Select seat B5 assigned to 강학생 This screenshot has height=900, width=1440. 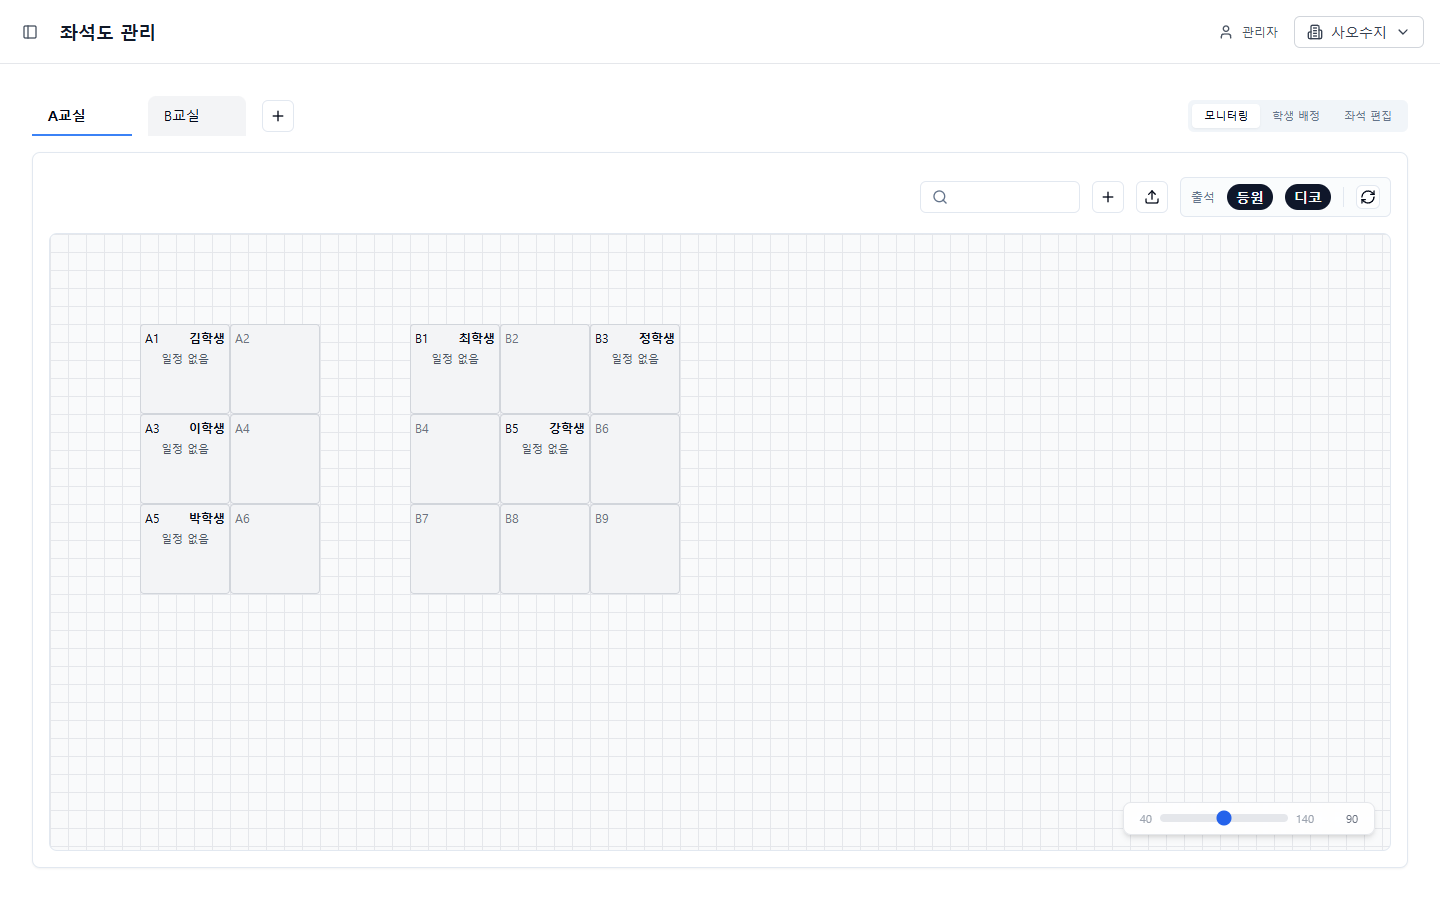pos(545,458)
